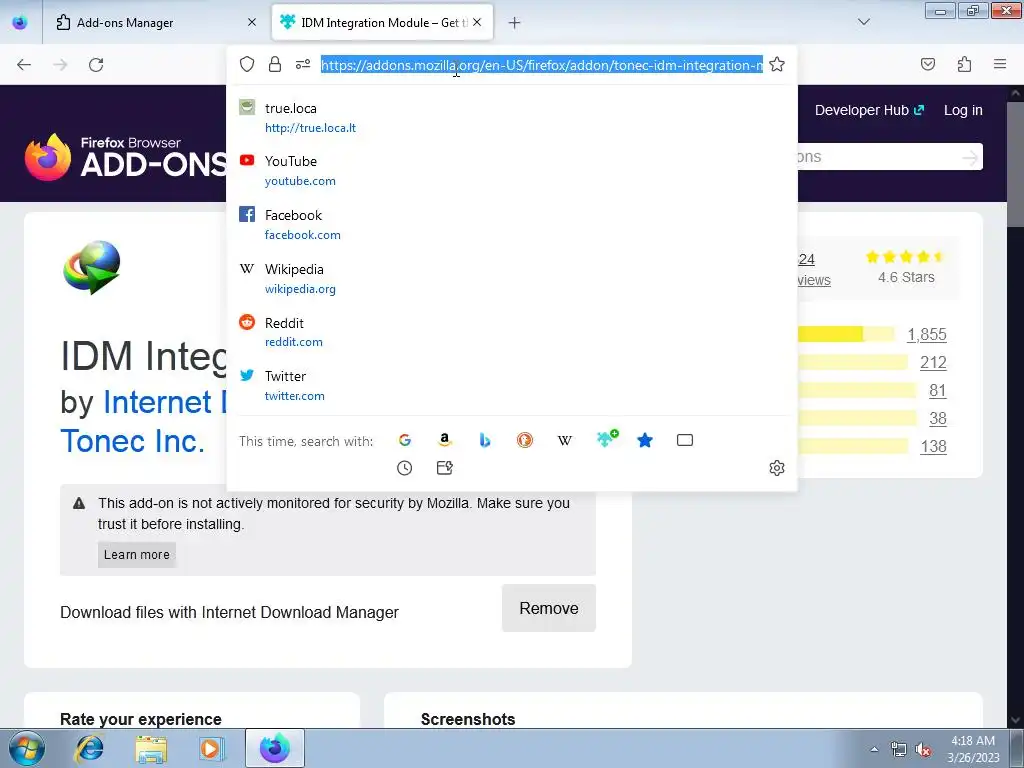List all tabs dropdown arrow
Screen dimensions: 1024x768
(864, 22)
